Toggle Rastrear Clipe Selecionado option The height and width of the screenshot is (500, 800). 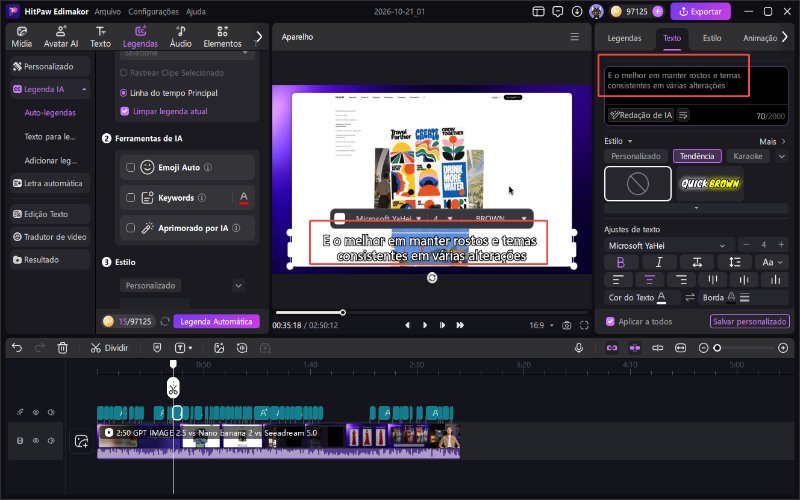123,73
